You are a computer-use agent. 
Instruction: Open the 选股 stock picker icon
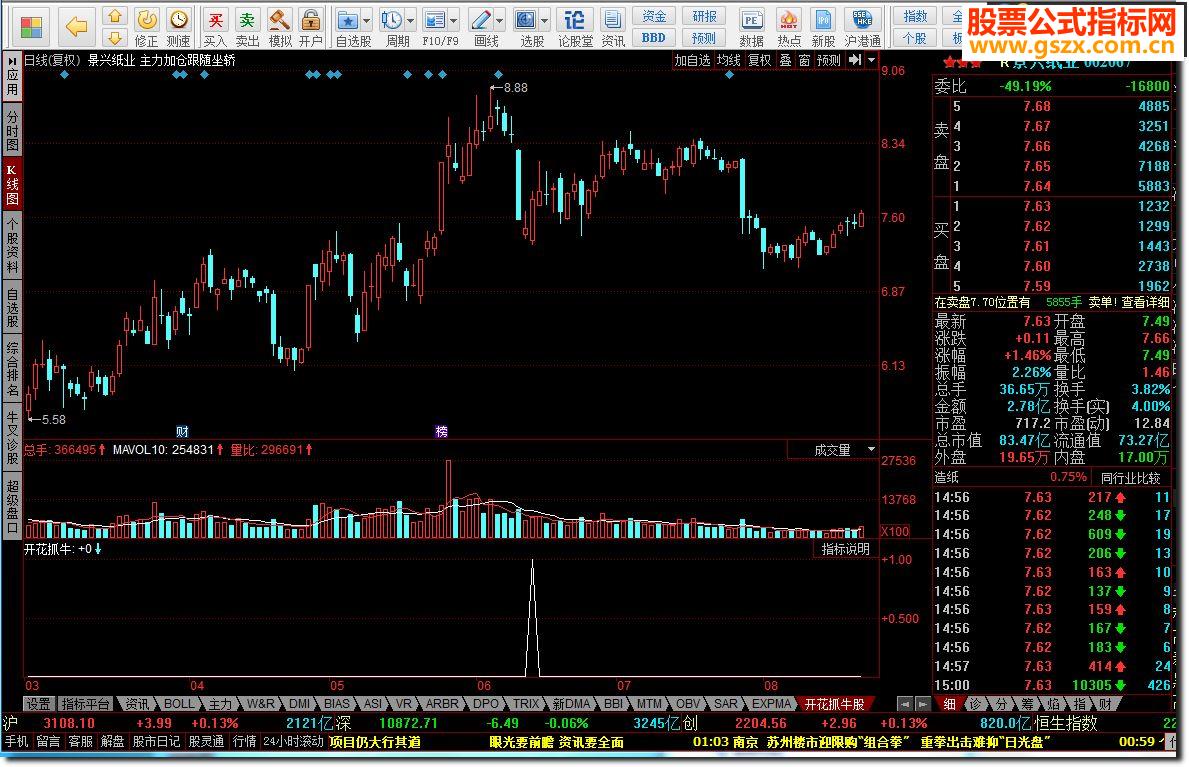525,21
